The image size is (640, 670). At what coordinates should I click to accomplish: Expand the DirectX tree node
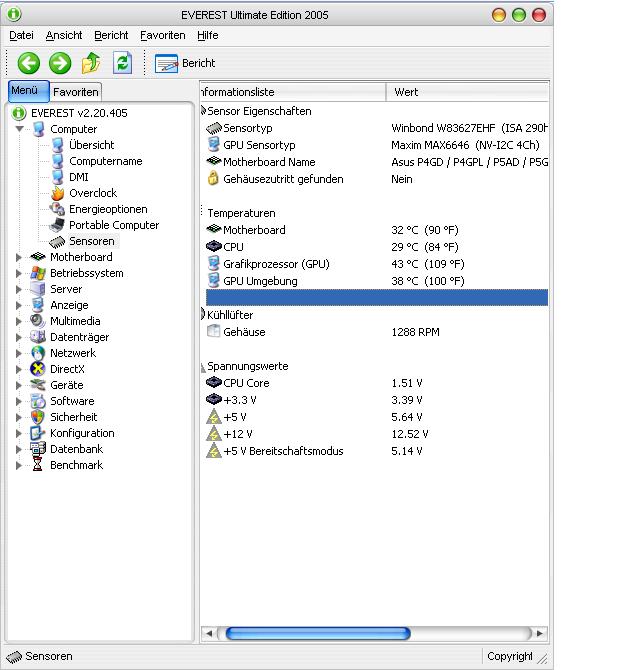click(18, 370)
